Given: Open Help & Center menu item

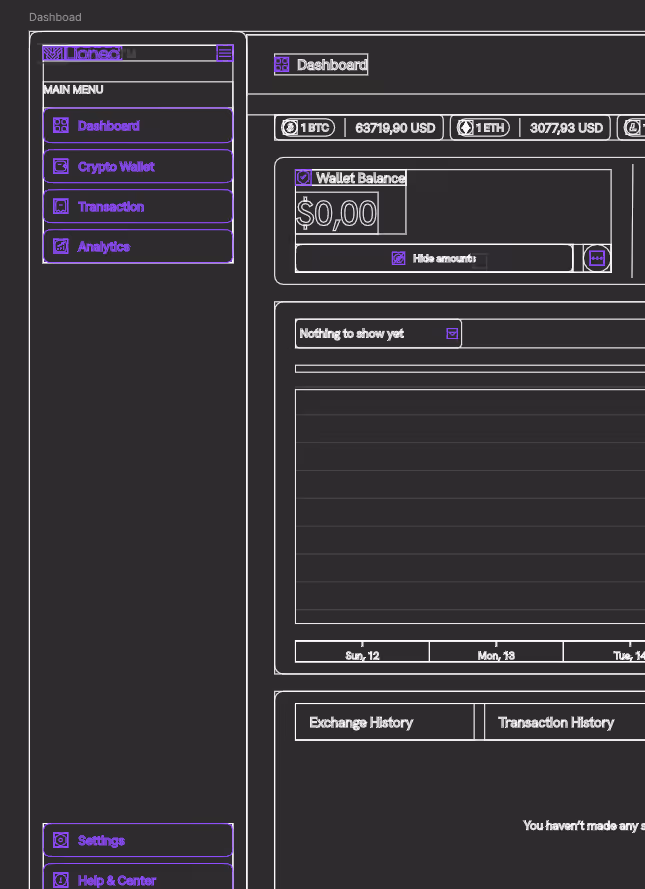Looking at the screenshot, I should [x=138, y=878].
